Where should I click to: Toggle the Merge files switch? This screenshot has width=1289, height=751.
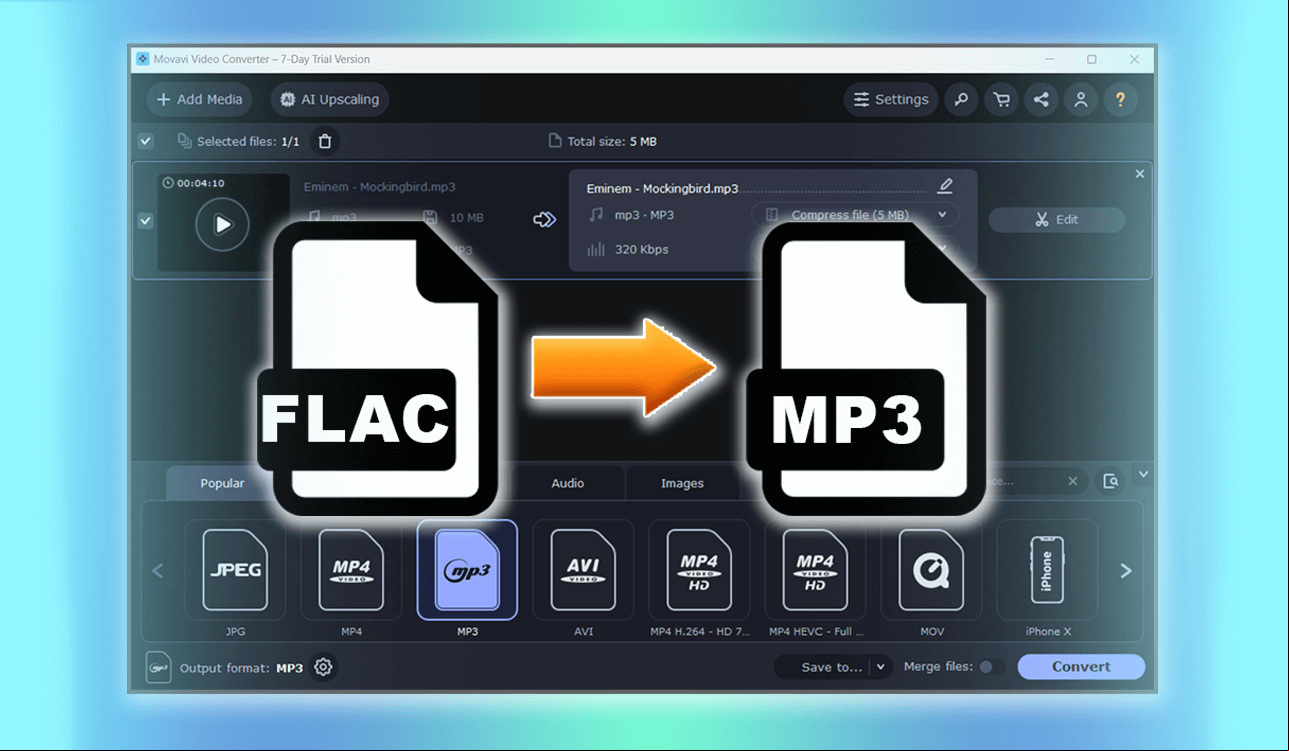[991, 667]
